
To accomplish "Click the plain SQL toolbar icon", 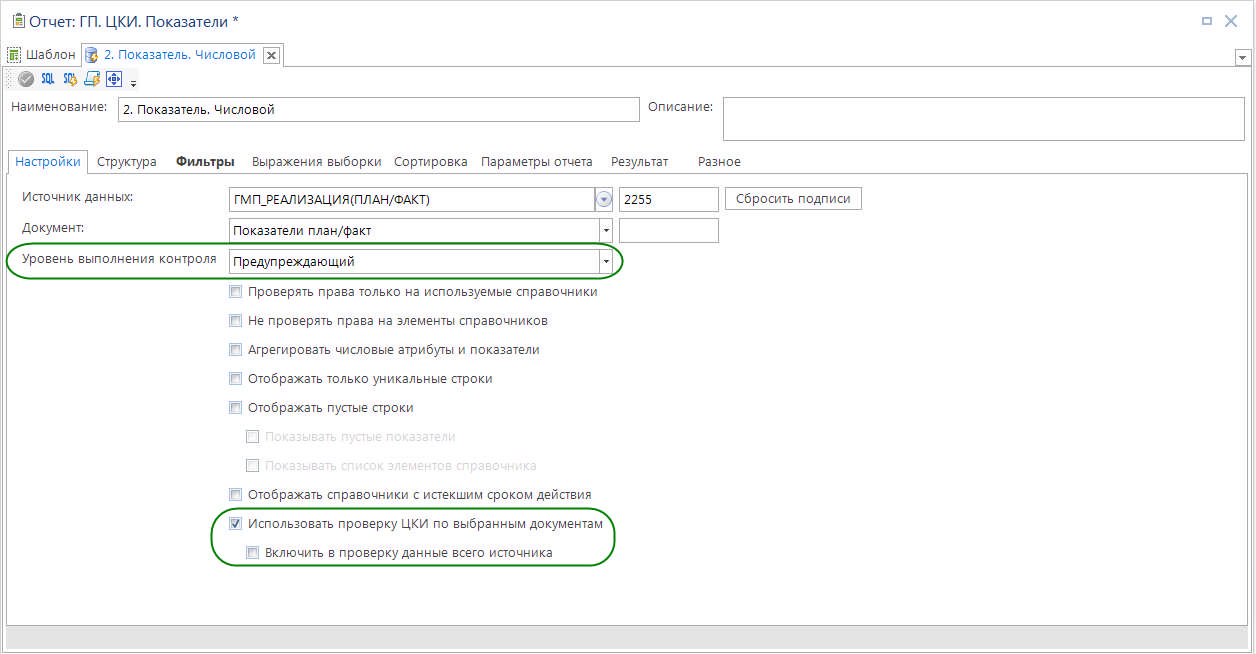I will click(x=48, y=79).
